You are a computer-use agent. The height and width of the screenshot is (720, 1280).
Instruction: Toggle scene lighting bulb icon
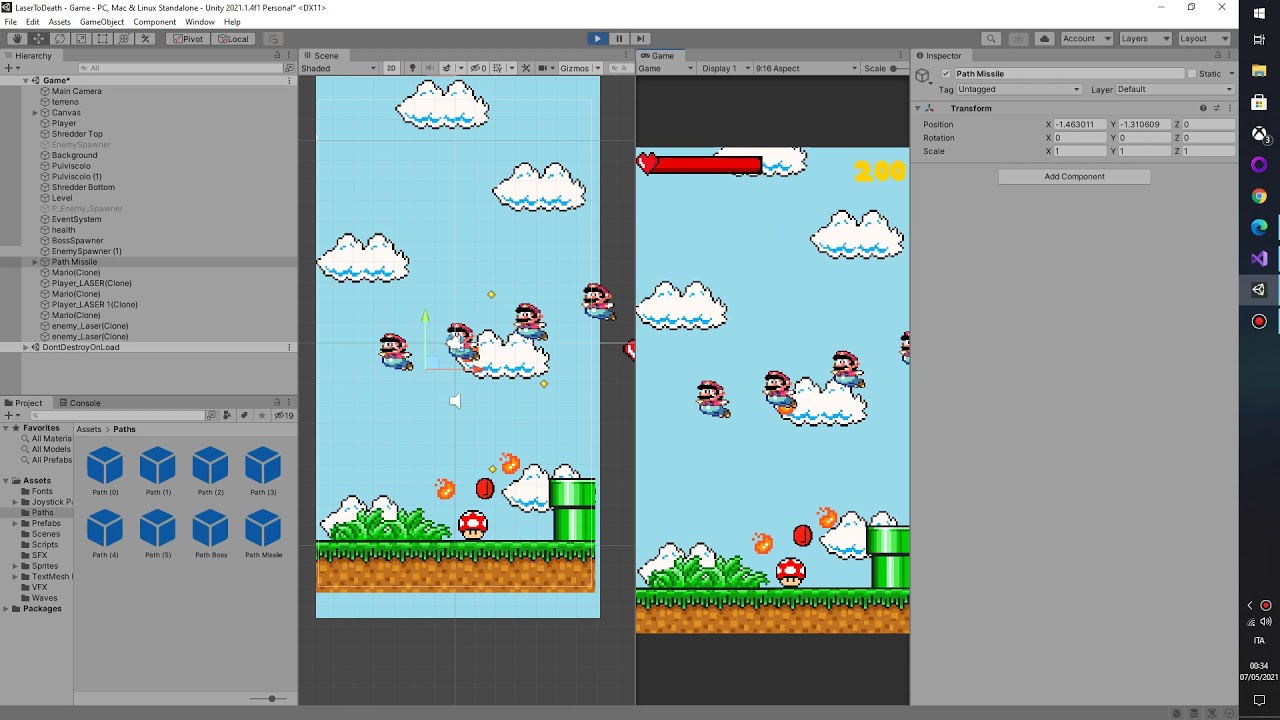(412, 68)
